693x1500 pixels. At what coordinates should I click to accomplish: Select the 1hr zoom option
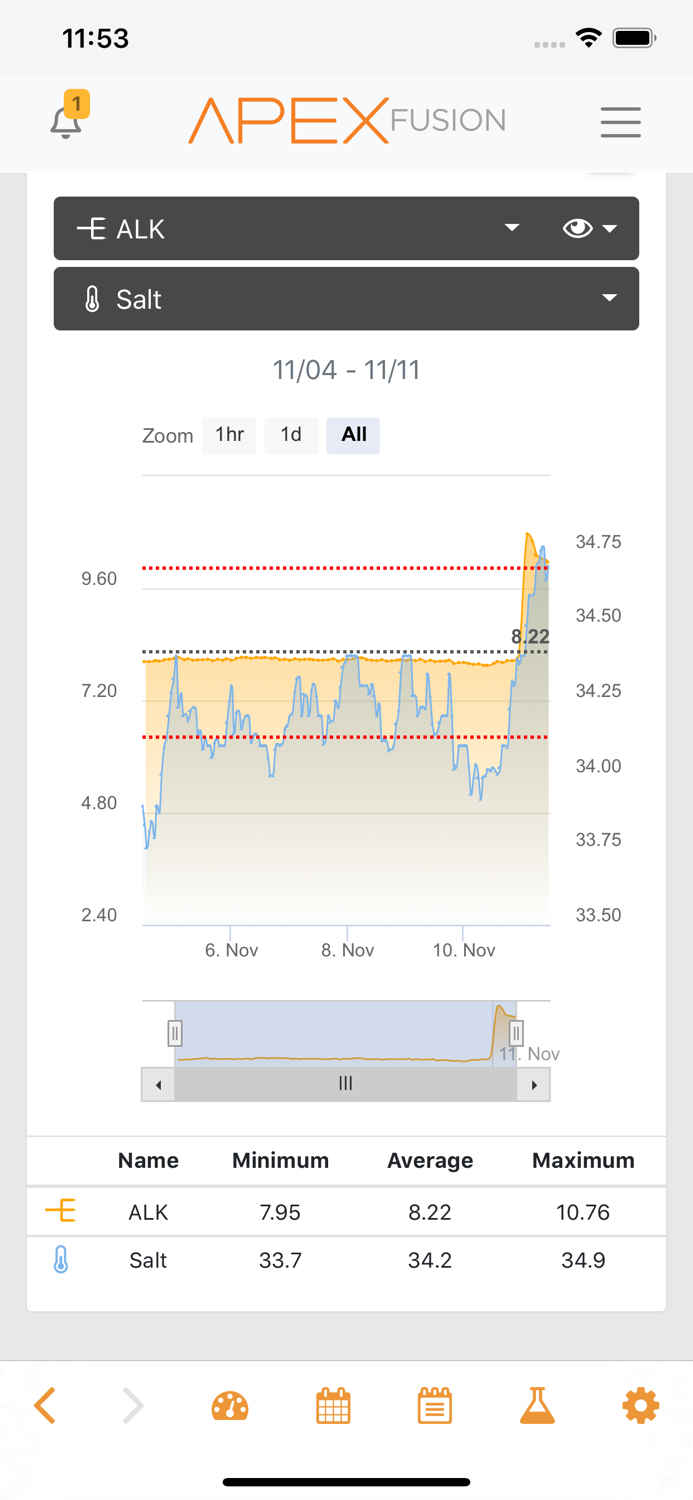pos(229,435)
